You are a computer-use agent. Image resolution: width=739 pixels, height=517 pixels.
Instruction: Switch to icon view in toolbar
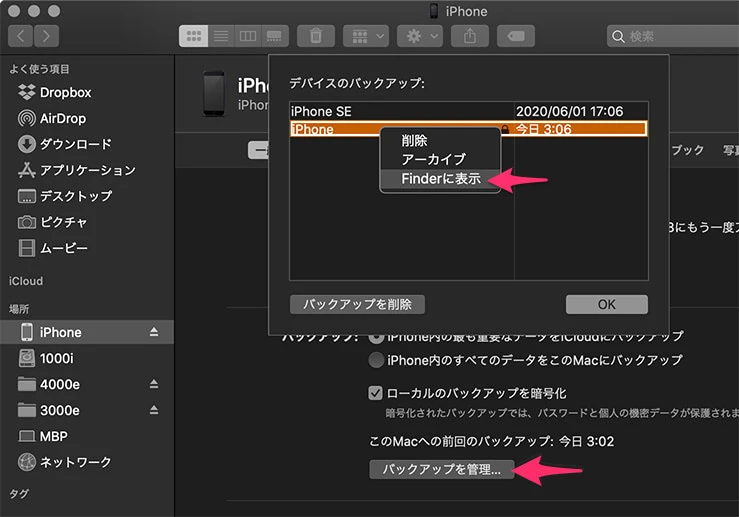(194, 36)
